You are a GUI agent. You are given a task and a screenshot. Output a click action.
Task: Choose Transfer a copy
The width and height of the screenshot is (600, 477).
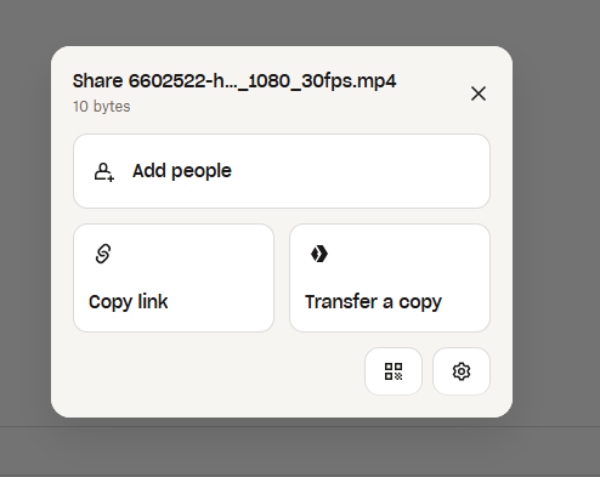(x=390, y=278)
